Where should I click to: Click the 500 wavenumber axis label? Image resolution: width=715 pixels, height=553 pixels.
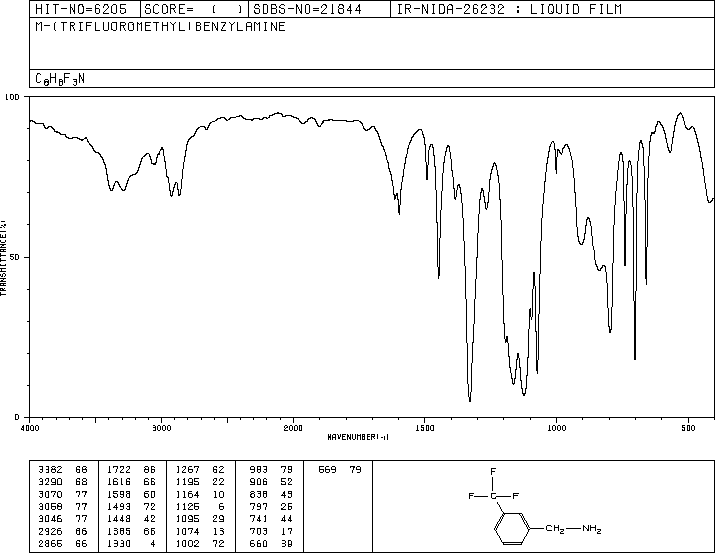click(x=688, y=428)
